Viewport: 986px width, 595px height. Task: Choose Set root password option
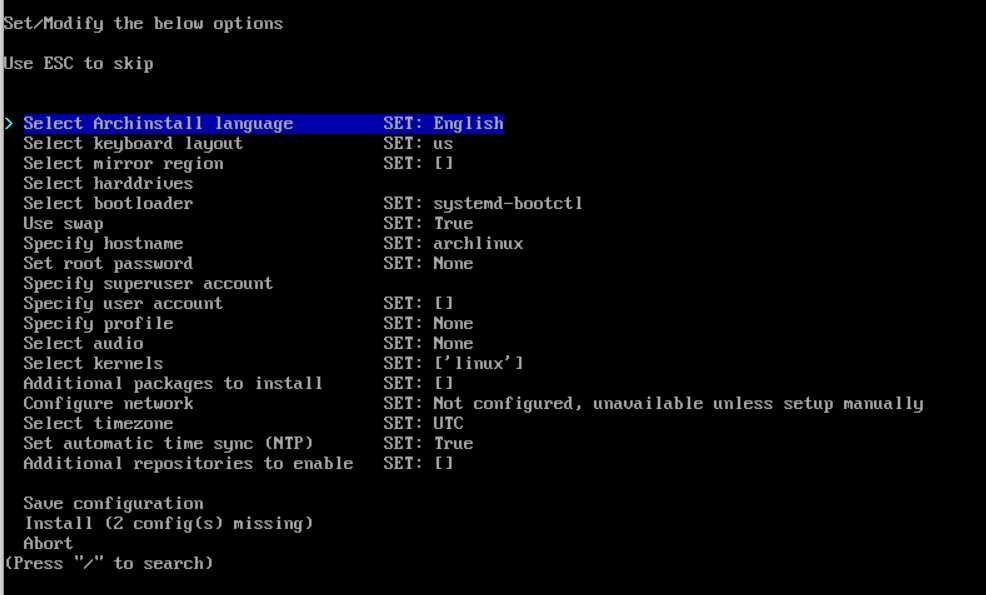coord(108,264)
